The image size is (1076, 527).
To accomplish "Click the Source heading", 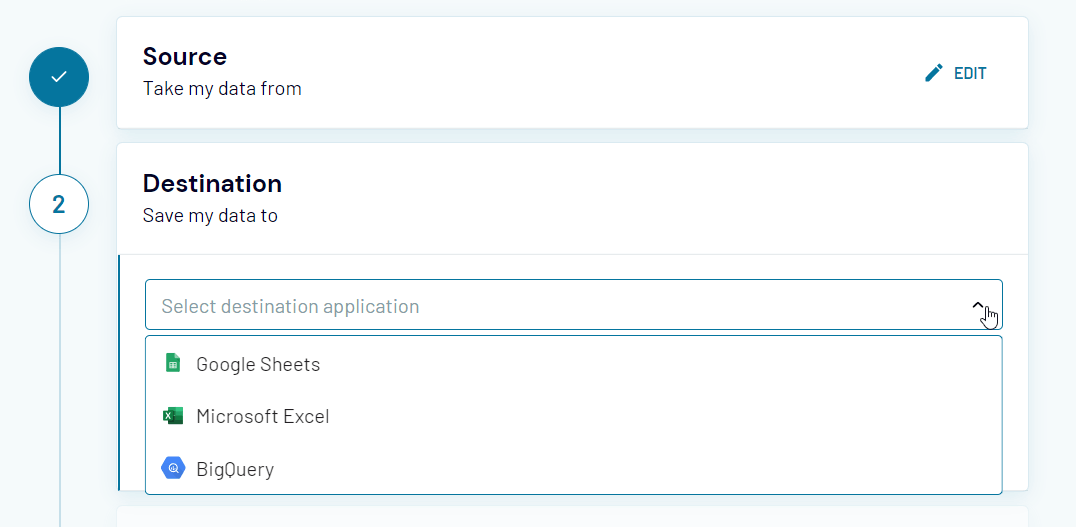I will [185, 56].
